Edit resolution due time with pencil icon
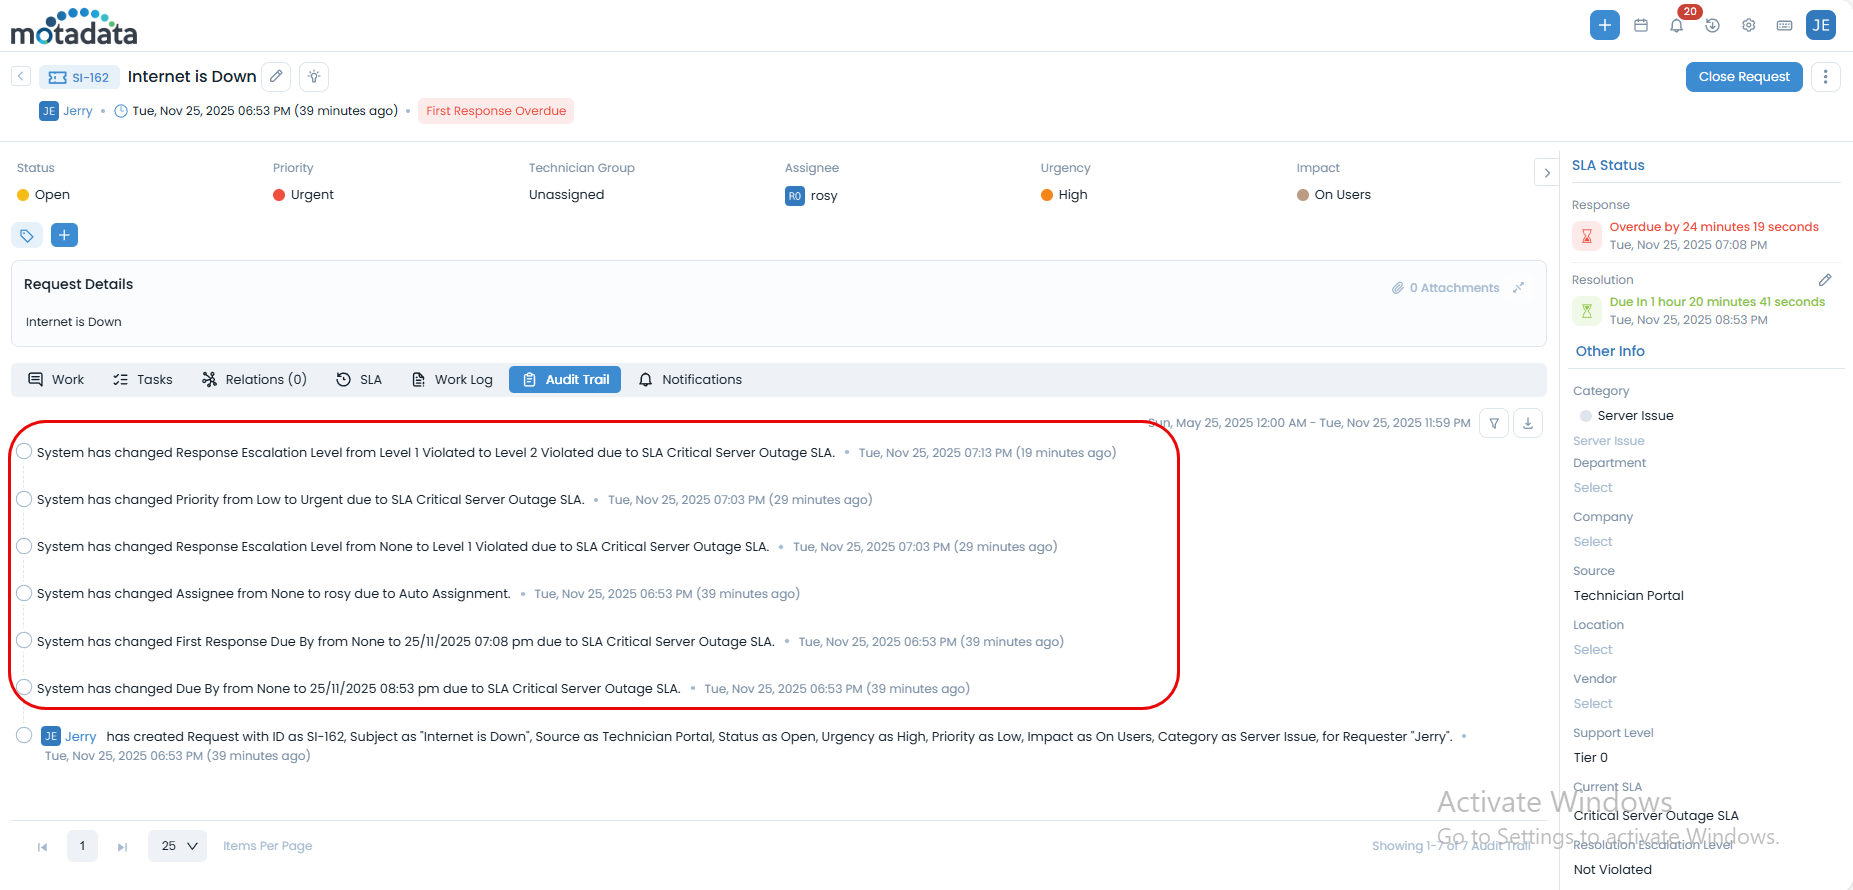The image size is (1853, 890). 1825,280
